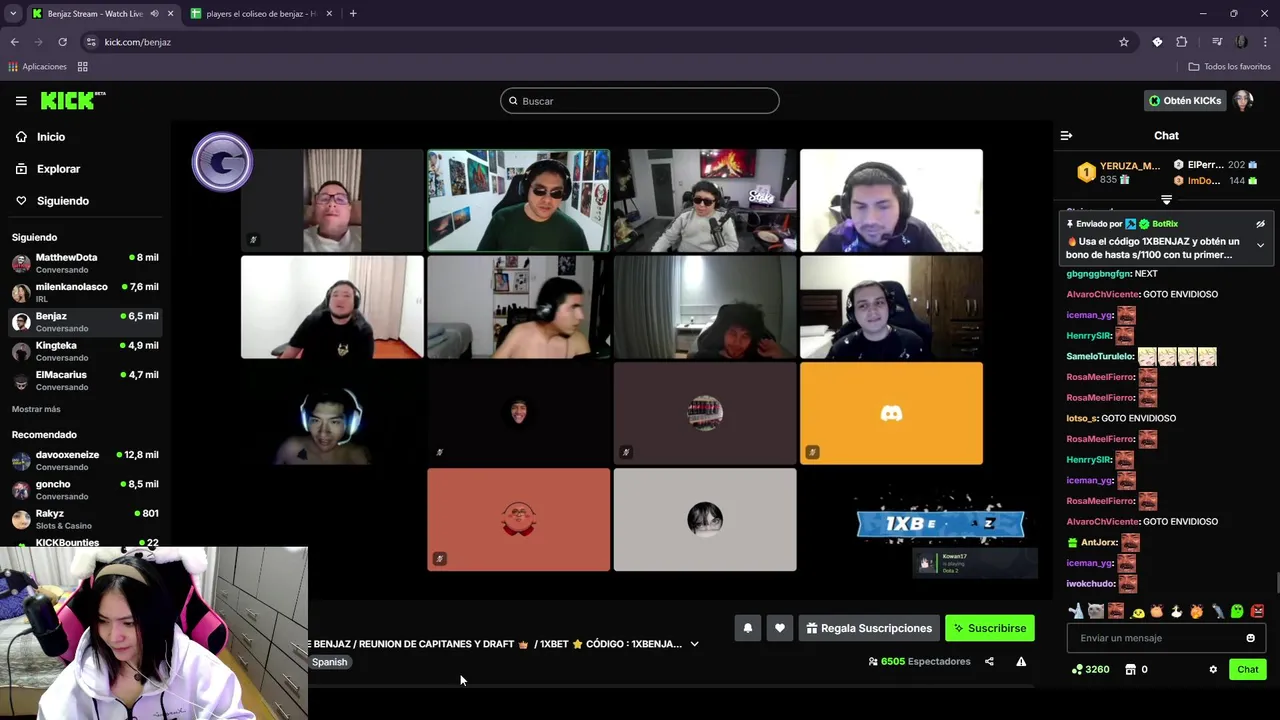Insert the white cat emote
Image resolution: width=1280 pixels, height=720 pixels.
pyautogui.click(x=1096, y=611)
